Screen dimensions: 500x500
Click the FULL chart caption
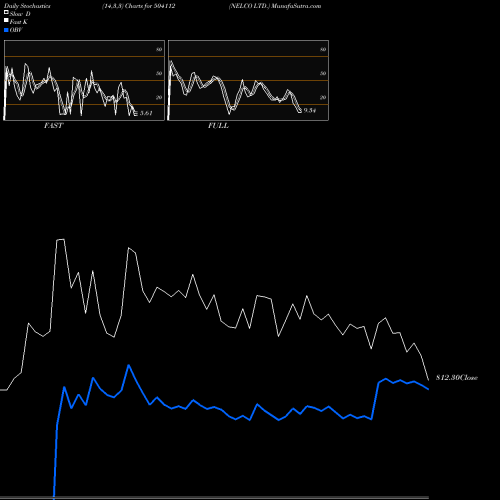tap(218, 126)
